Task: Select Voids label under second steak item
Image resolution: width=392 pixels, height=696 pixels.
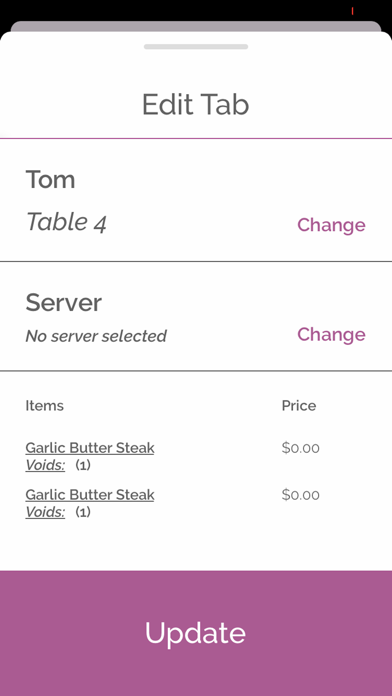Action: (45, 512)
